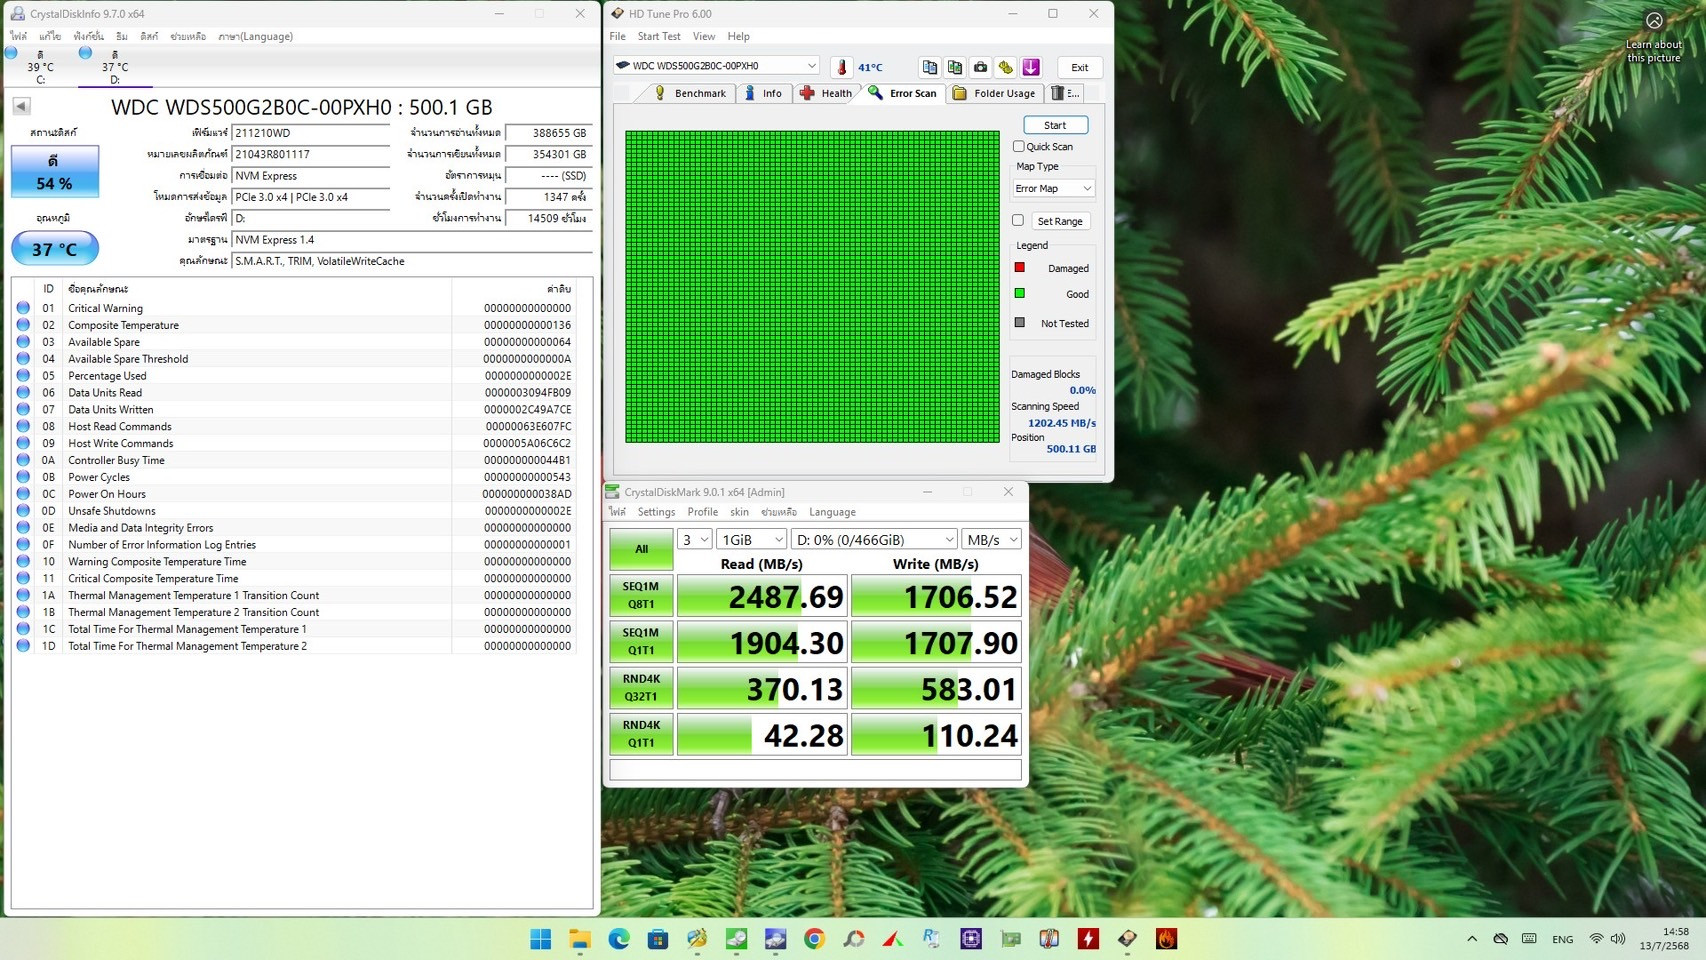The width and height of the screenshot is (1706, 960).
Task: Click the 54 % health status button
Action: pos(54,171)
